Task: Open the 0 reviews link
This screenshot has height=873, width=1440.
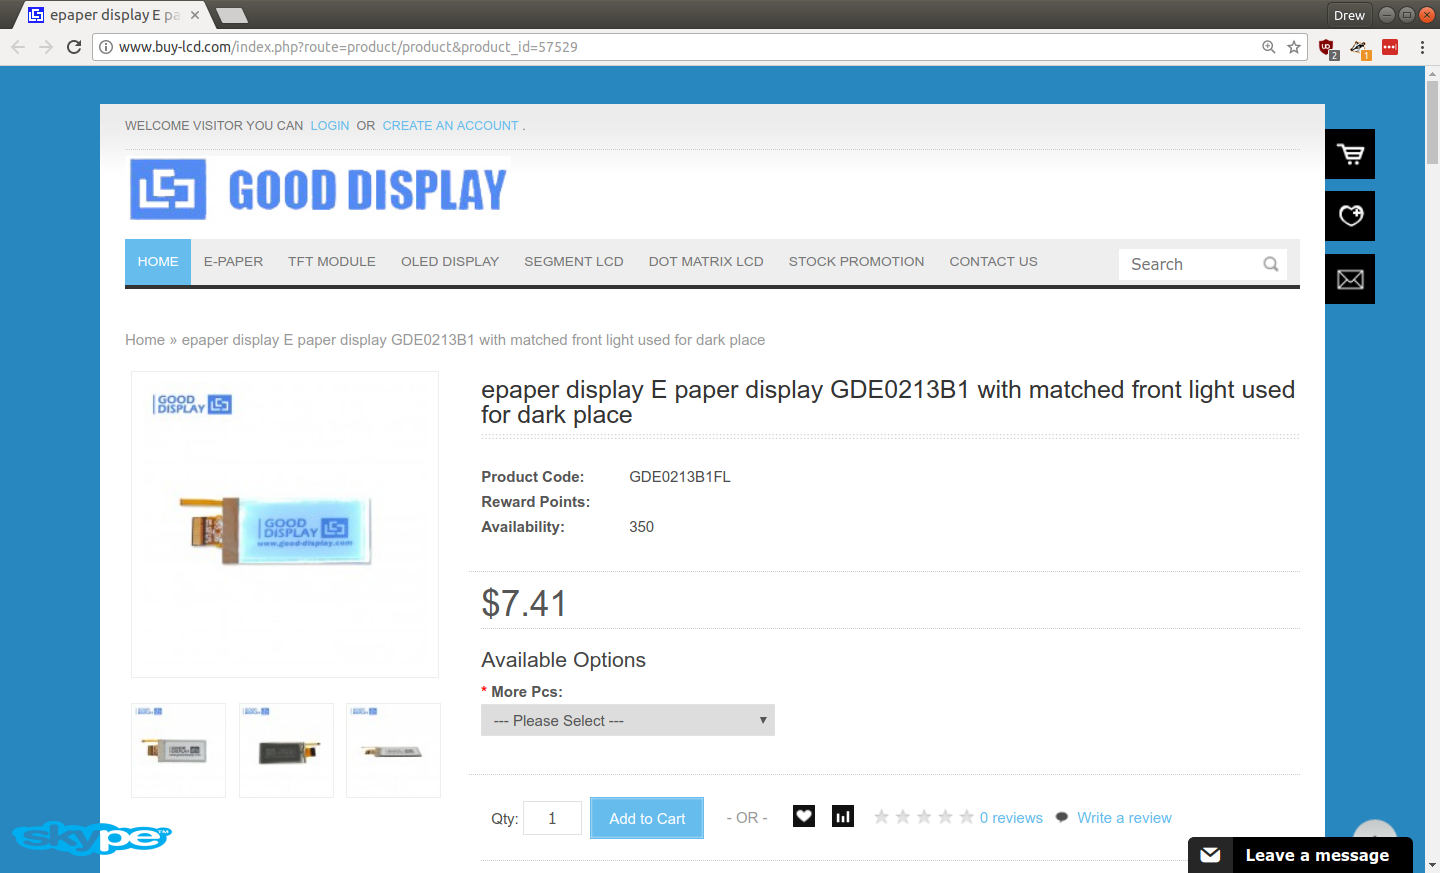Action: point(1011,818)
